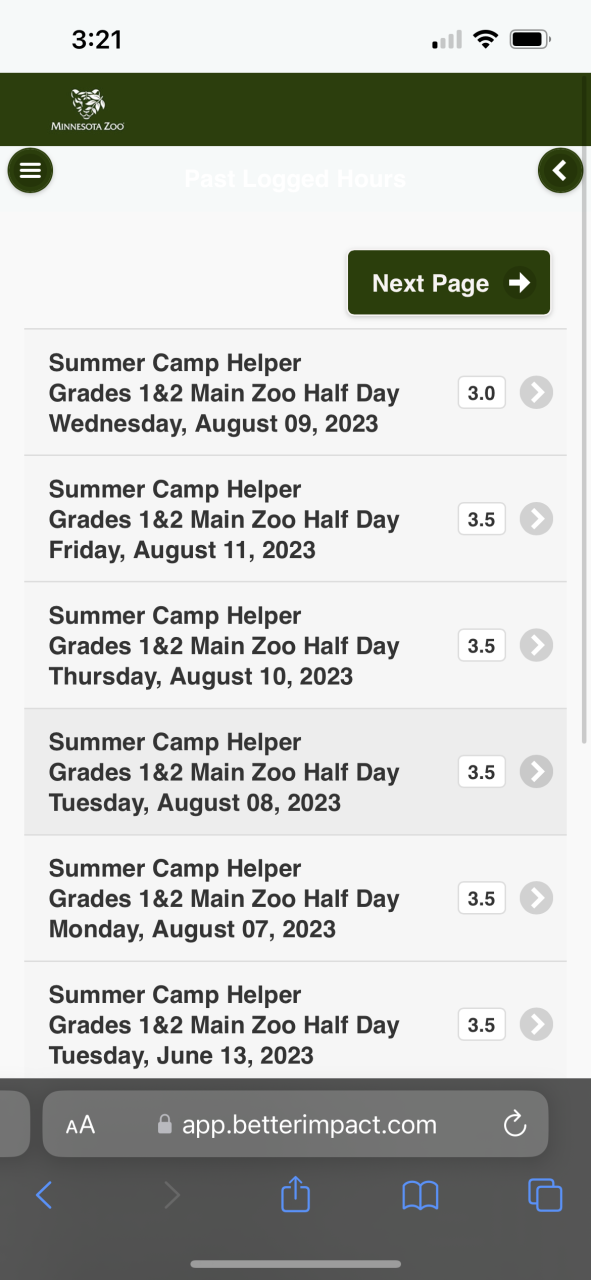
Task: Tap Safari's share icon
Action: 295,1195
